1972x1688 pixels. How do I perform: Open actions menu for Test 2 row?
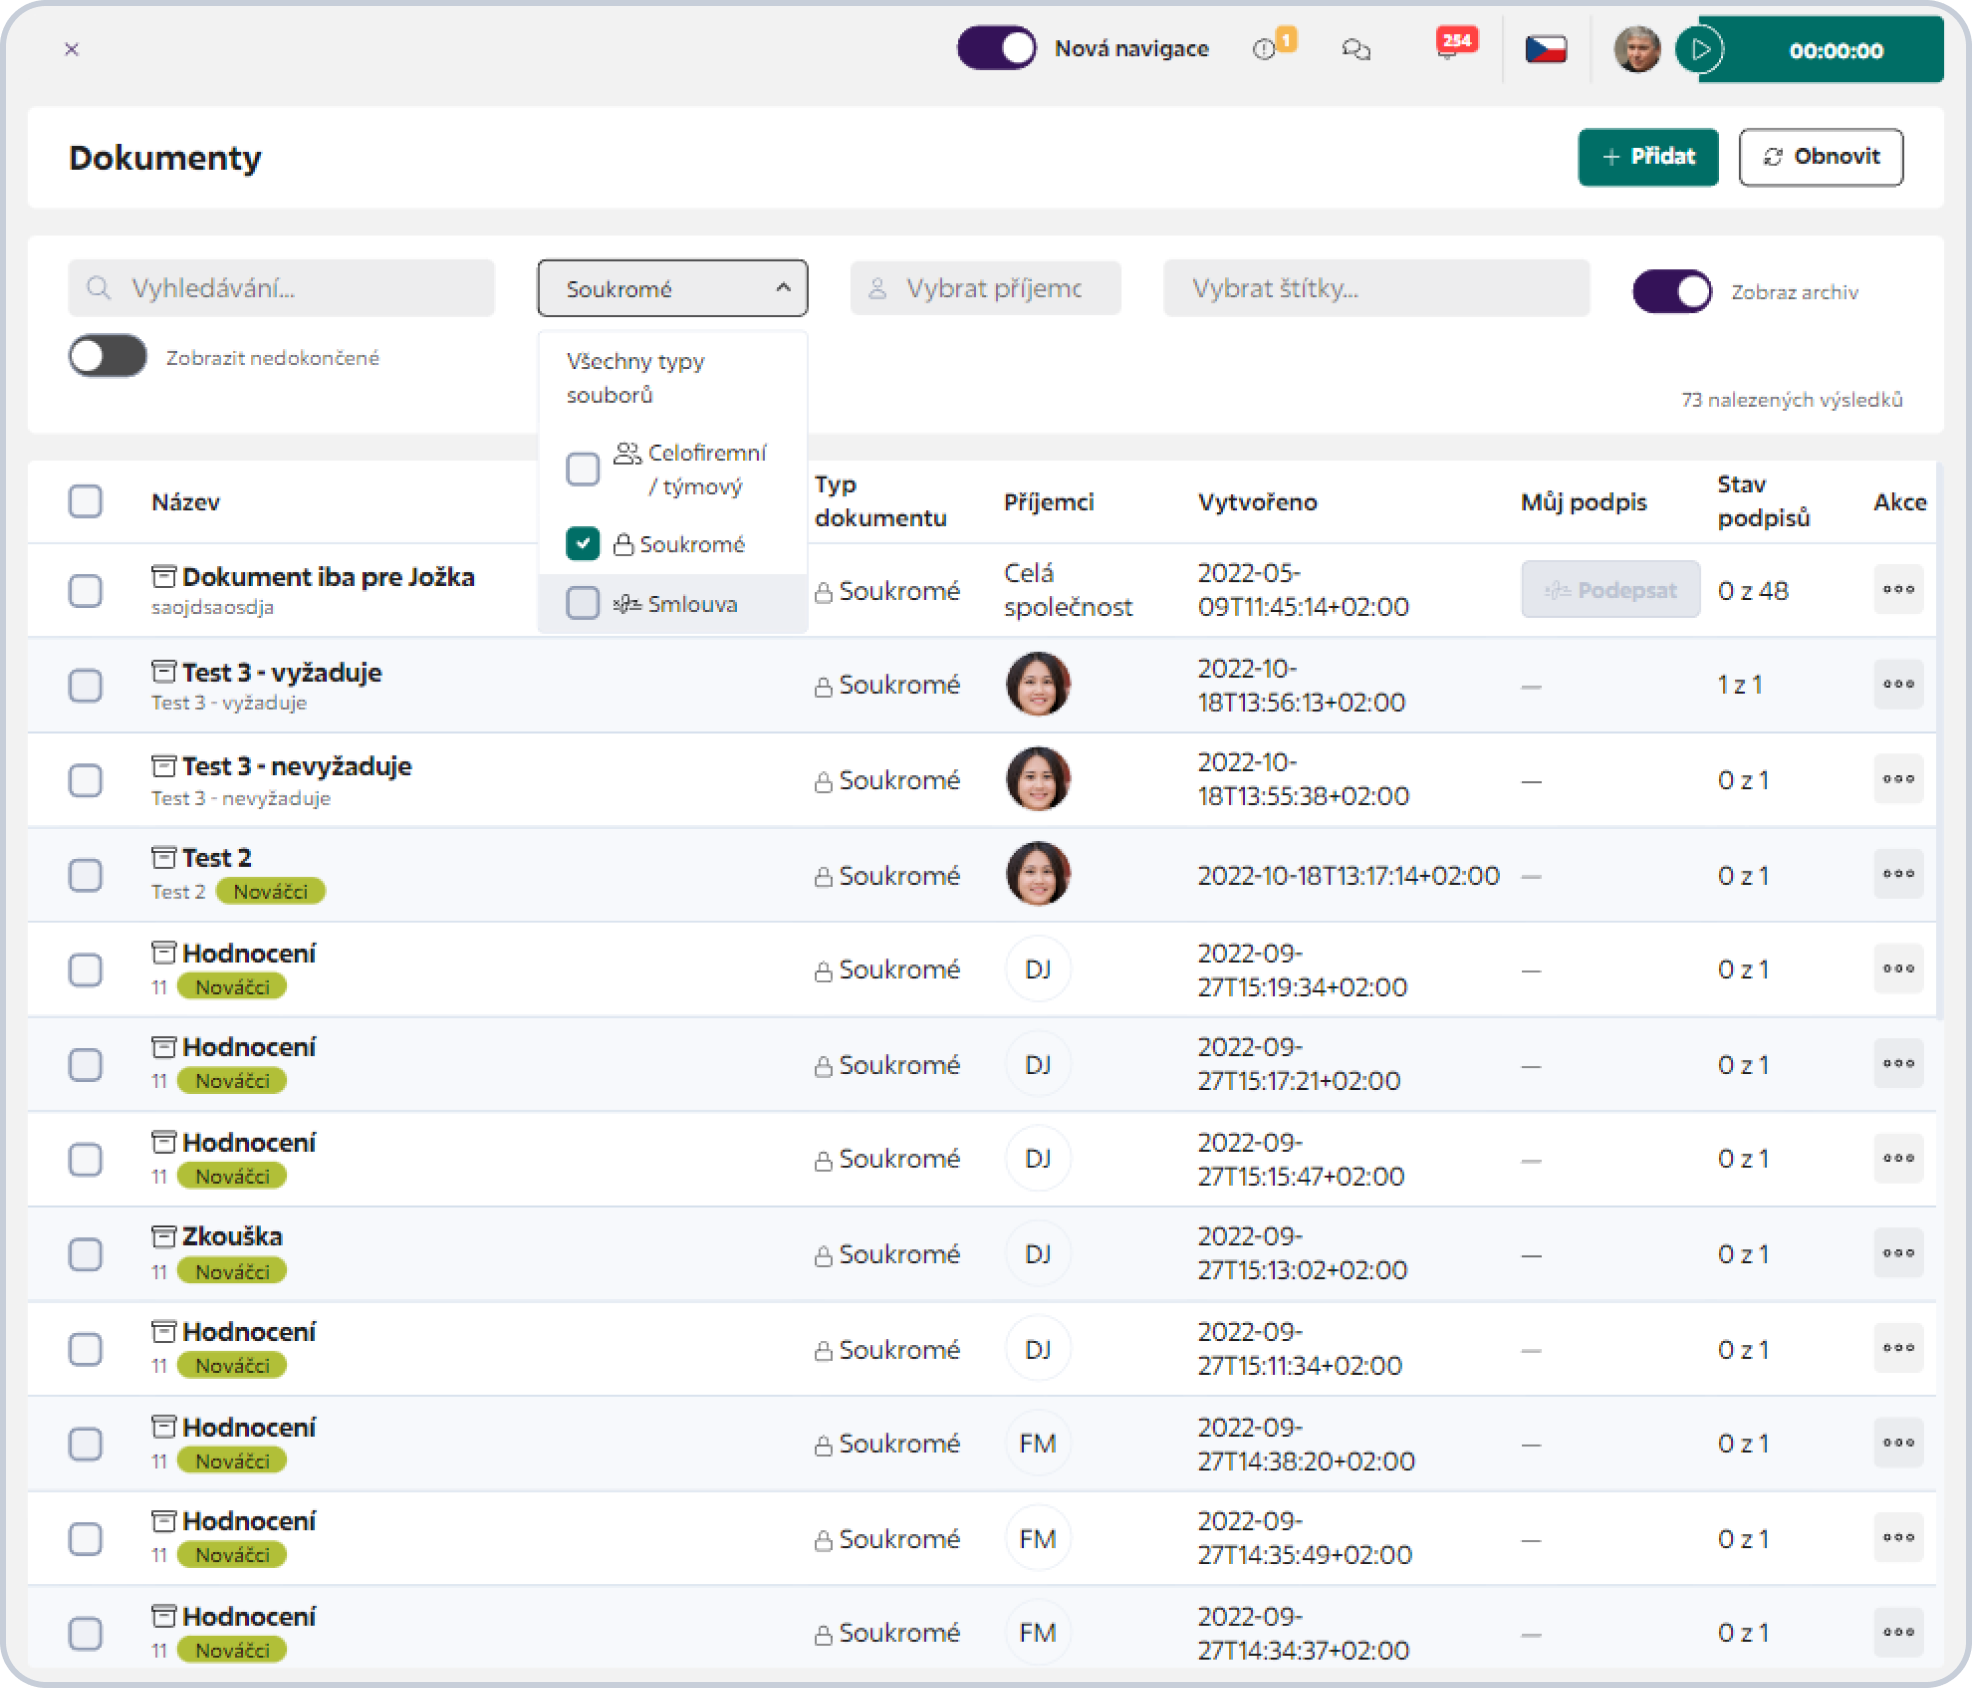[x=1898, y=874]
